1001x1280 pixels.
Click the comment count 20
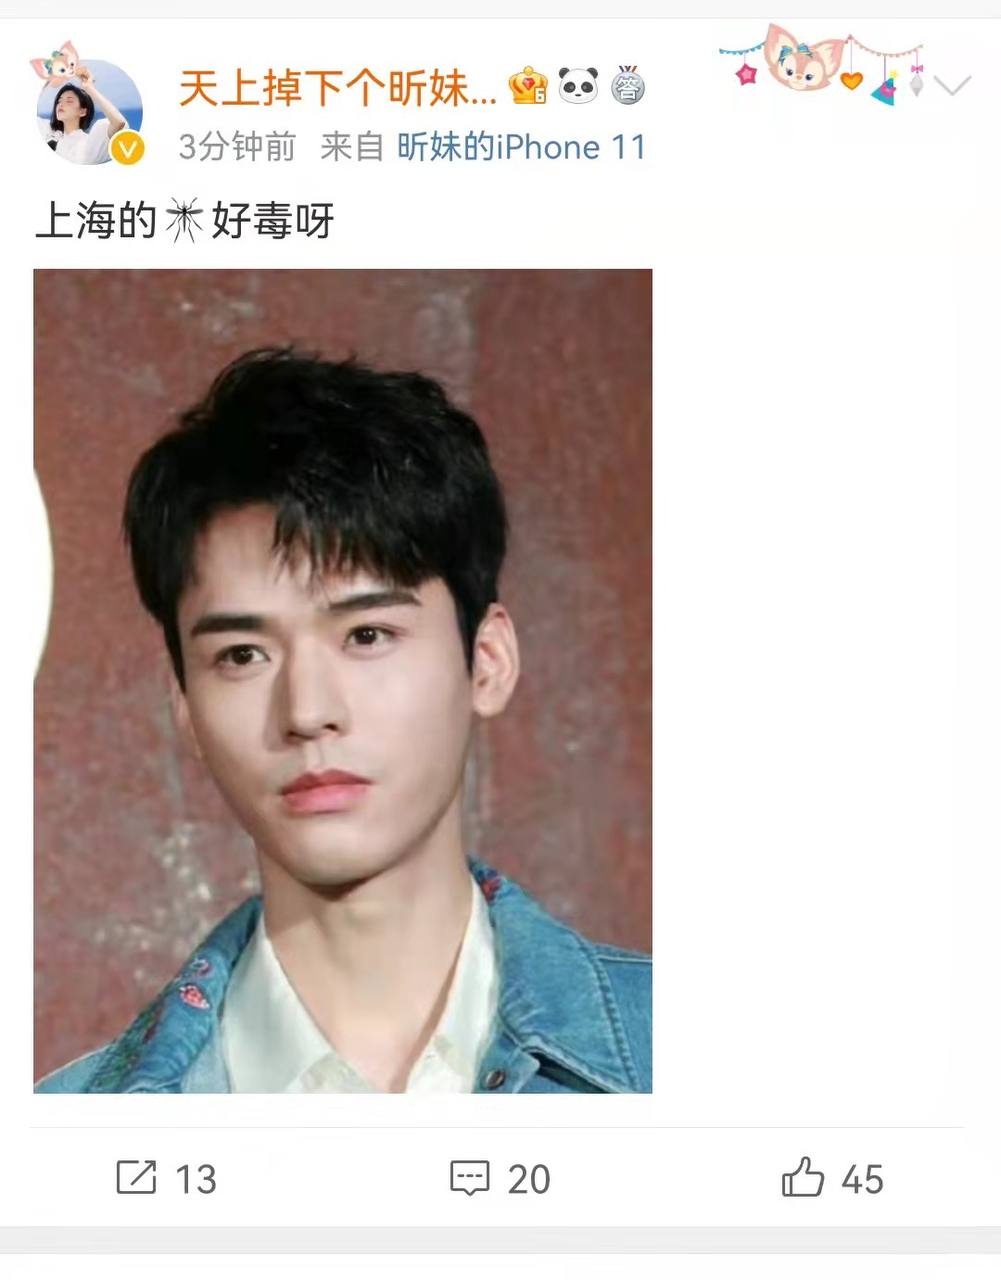[529, 1179]
